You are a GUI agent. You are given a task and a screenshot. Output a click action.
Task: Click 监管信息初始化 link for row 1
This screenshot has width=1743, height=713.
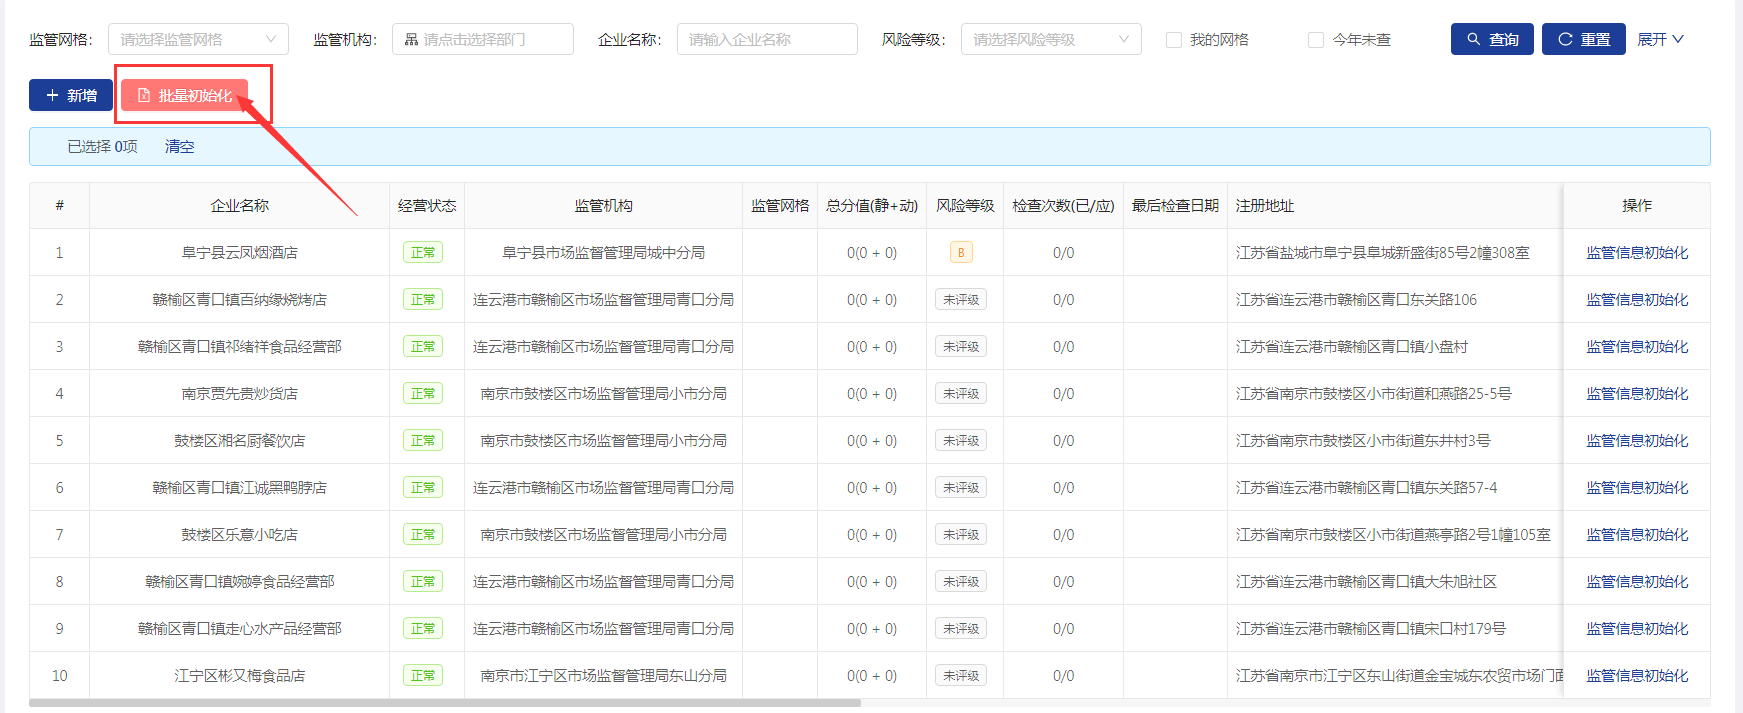click(1636, 253)
